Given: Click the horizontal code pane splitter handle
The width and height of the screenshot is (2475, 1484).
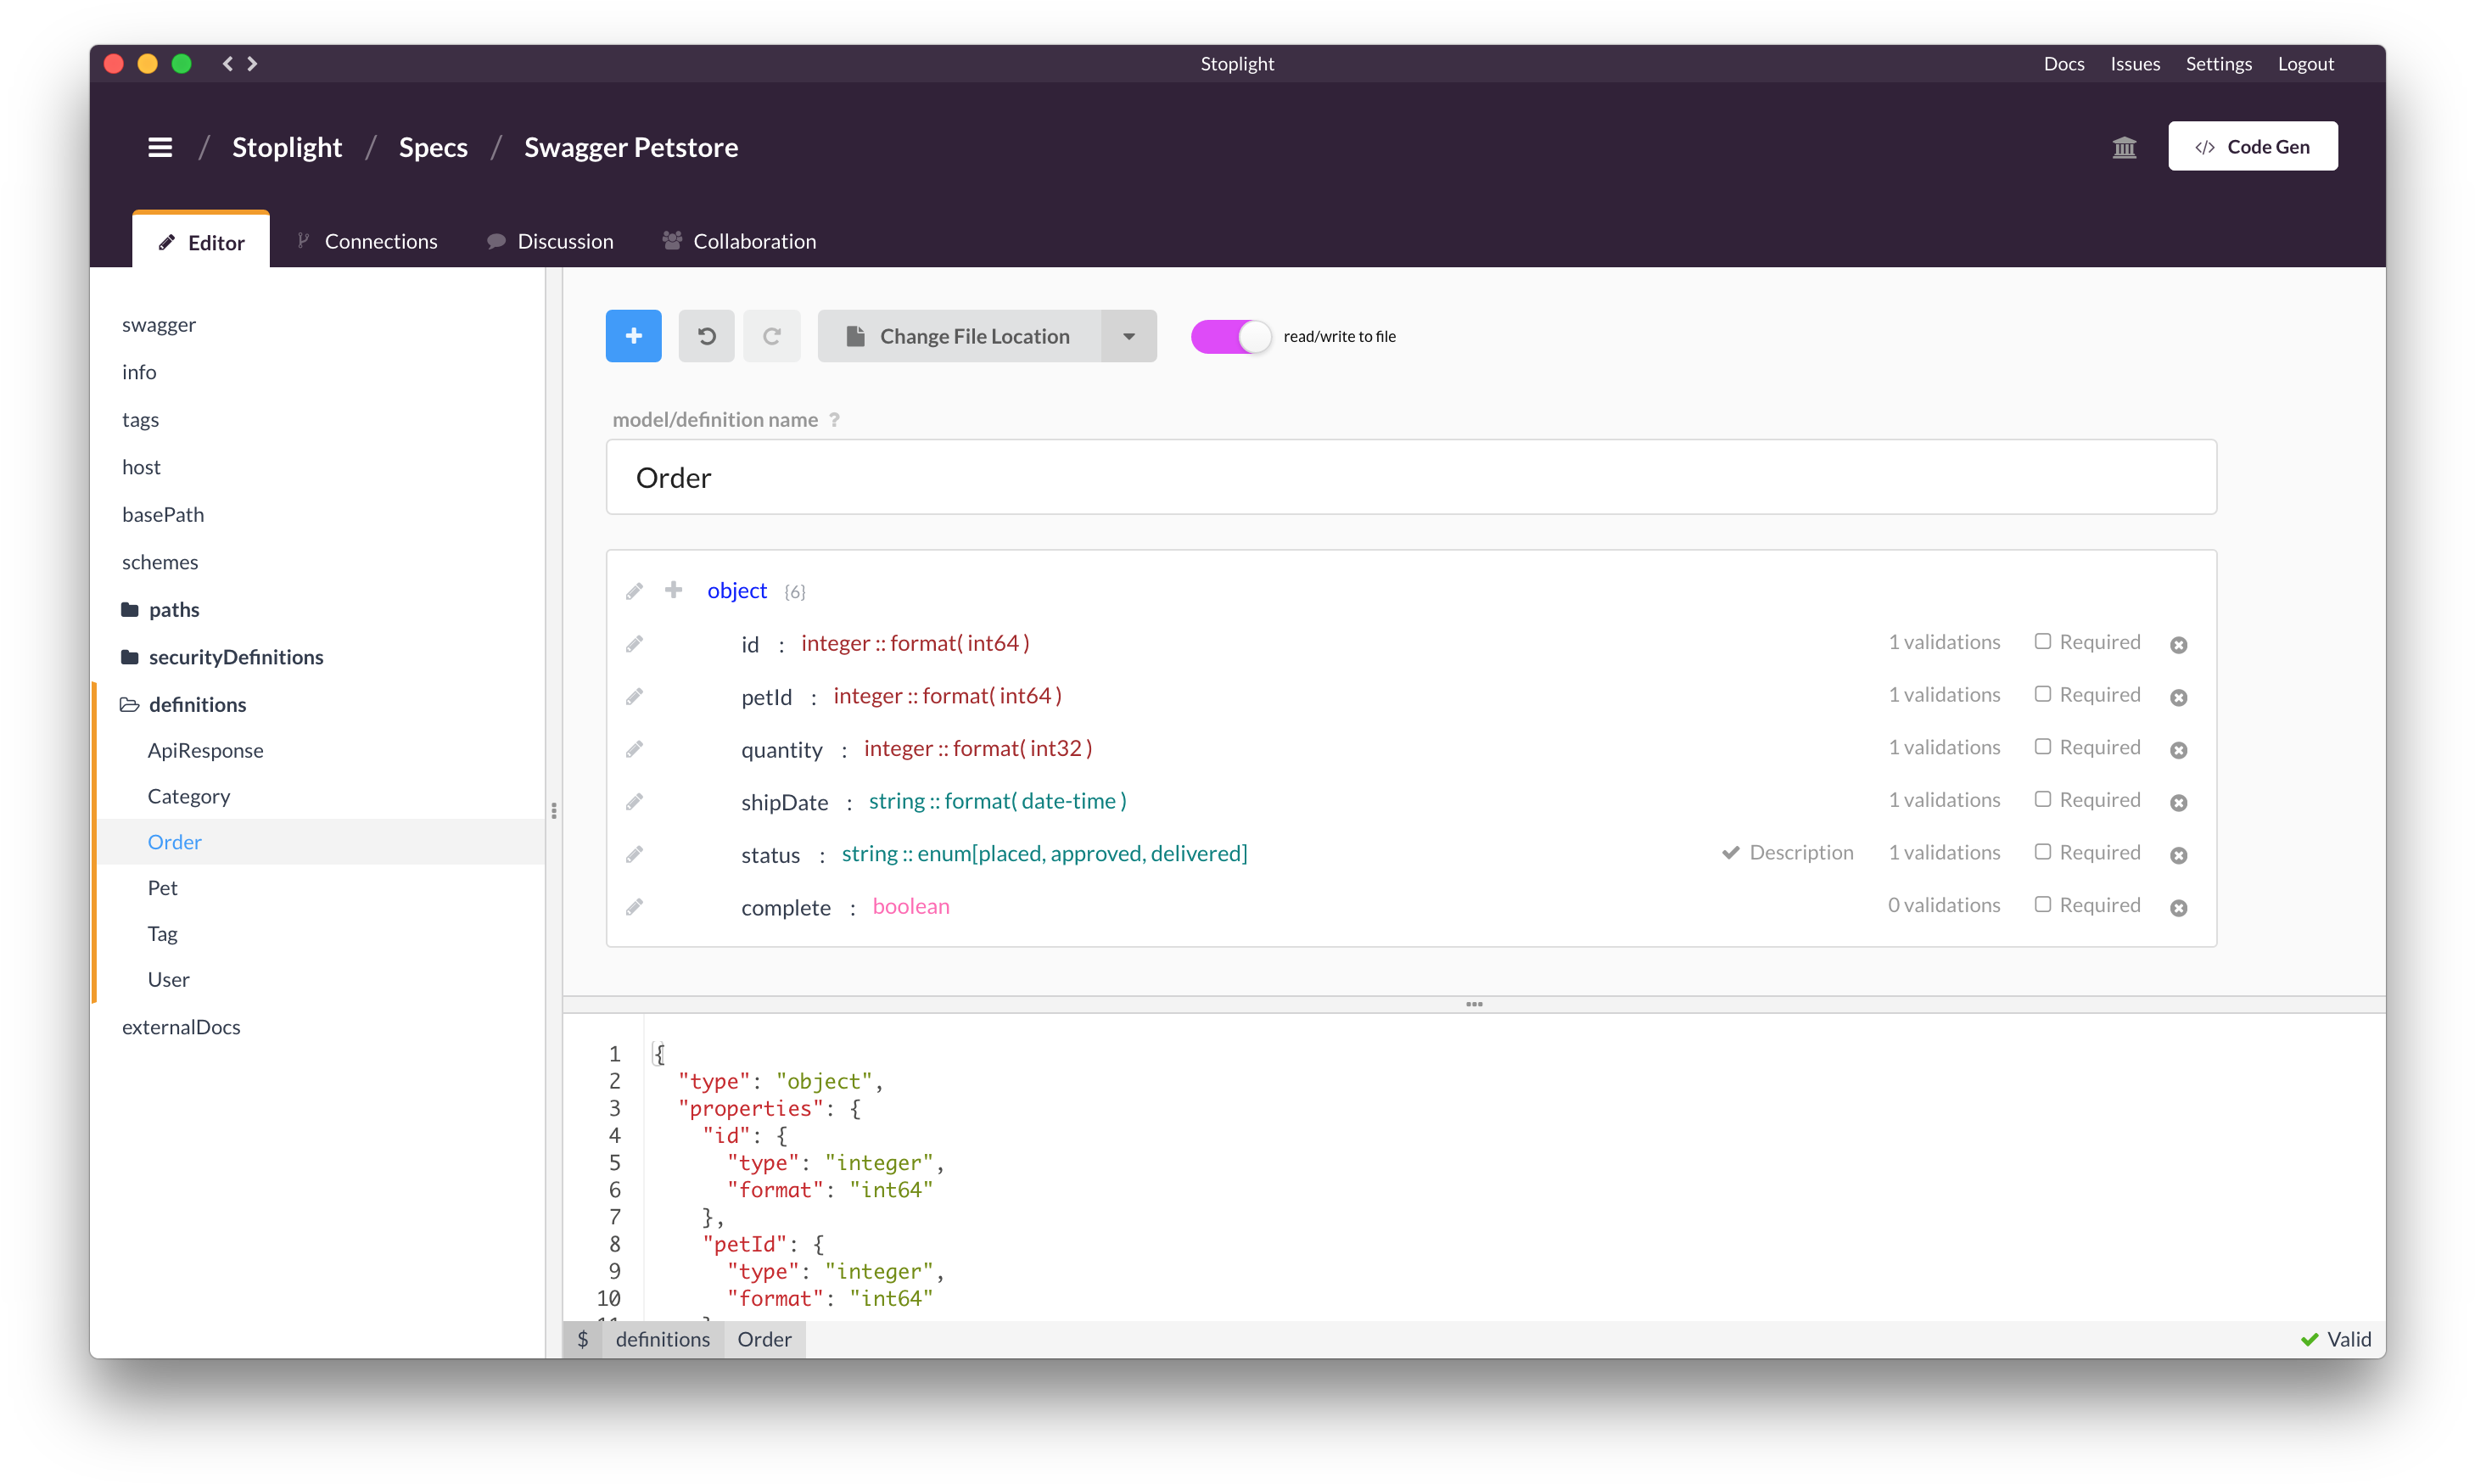Looking at the screenshot, I should tap(1474, 1004).
